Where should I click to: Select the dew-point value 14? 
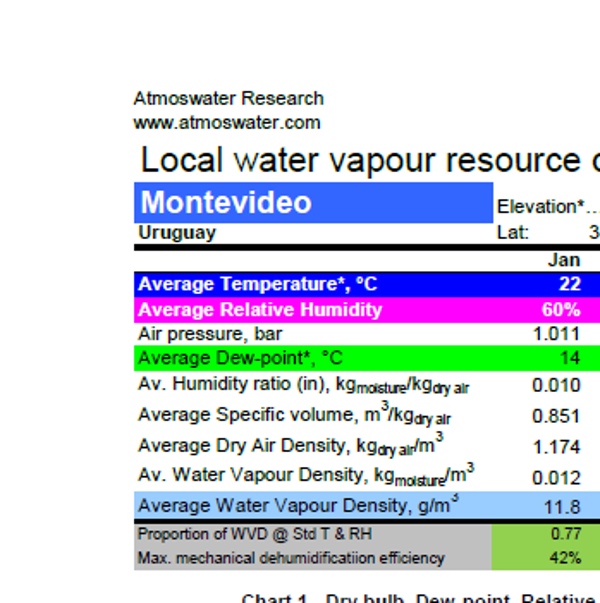[x=570, y=358]
